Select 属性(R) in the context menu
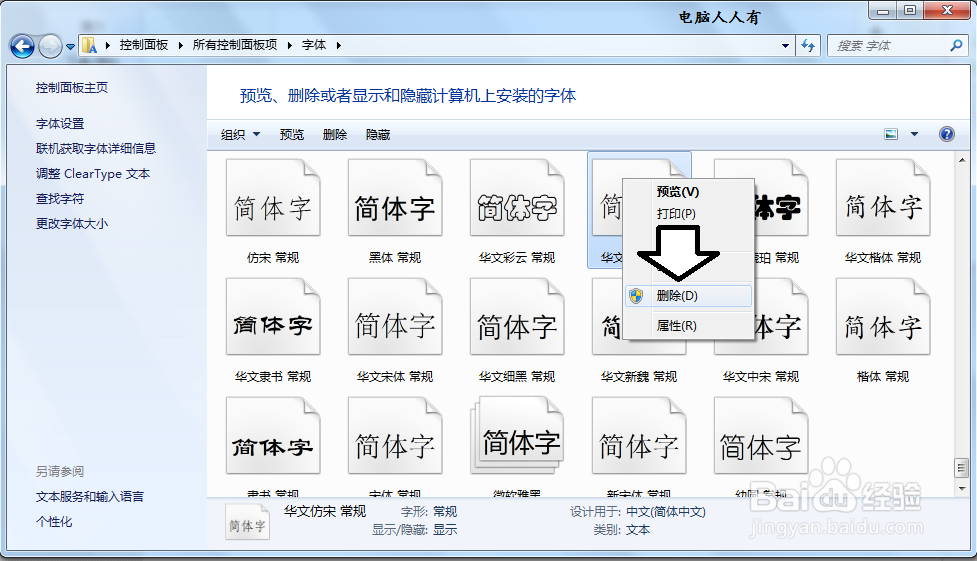977x561 pixels. 677,325
